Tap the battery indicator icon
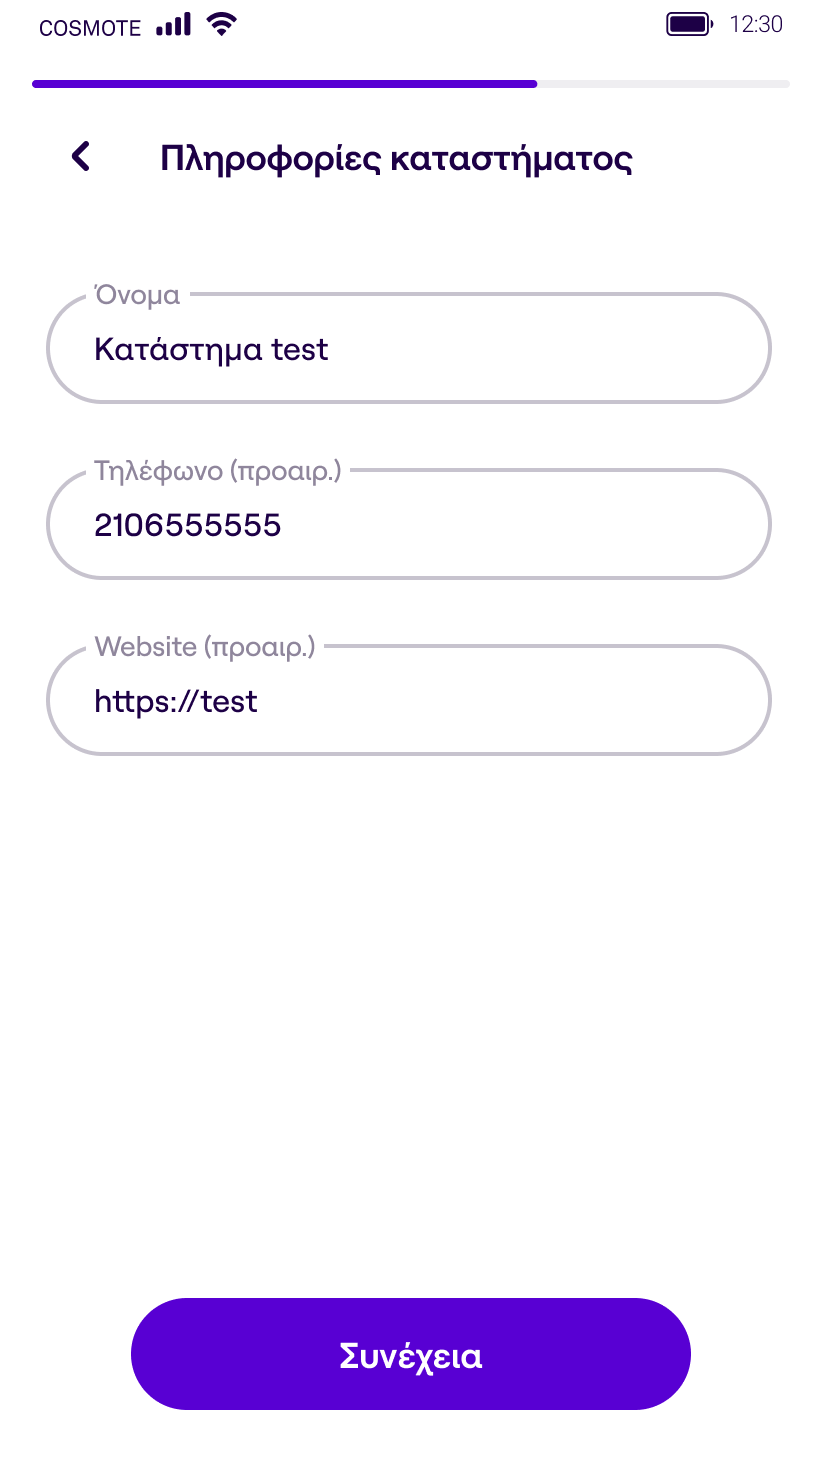Screen dimensions: 822x1458 [690, 25]
